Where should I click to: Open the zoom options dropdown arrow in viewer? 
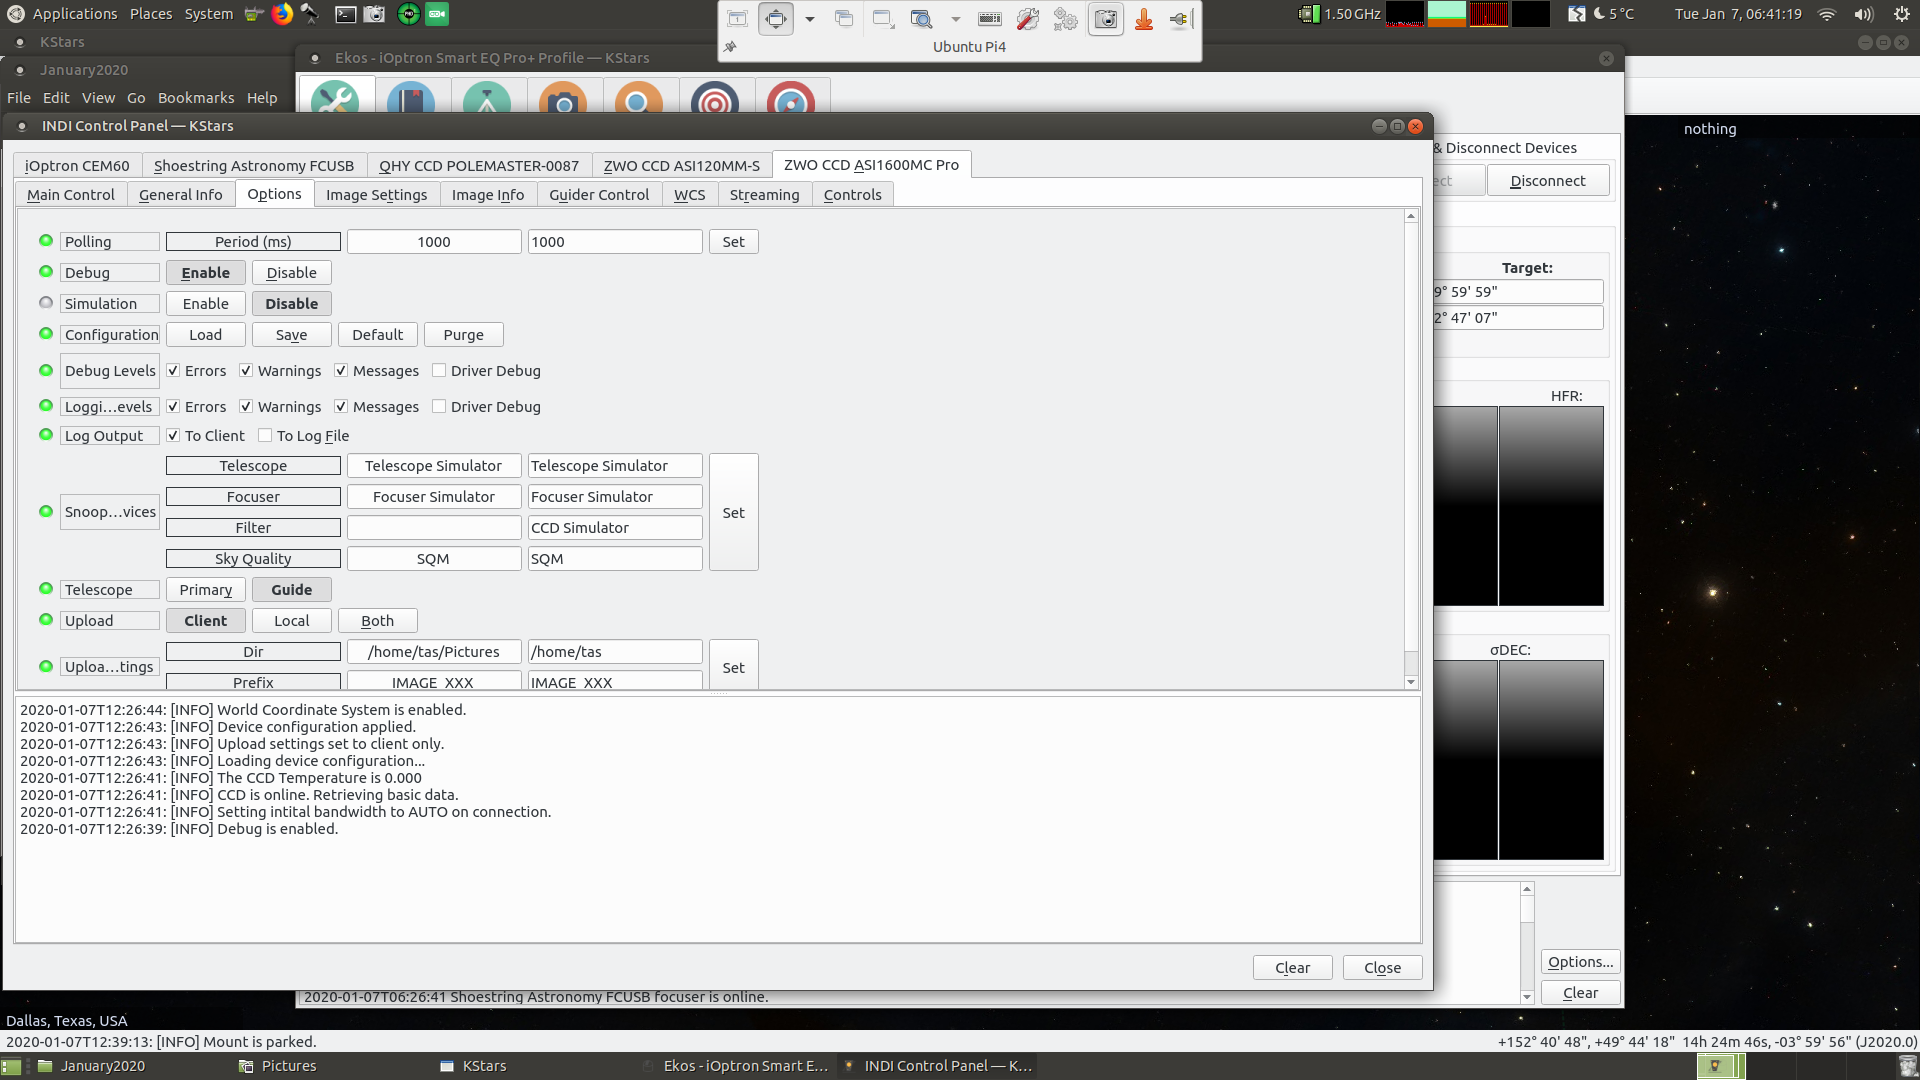pos(956,19)
